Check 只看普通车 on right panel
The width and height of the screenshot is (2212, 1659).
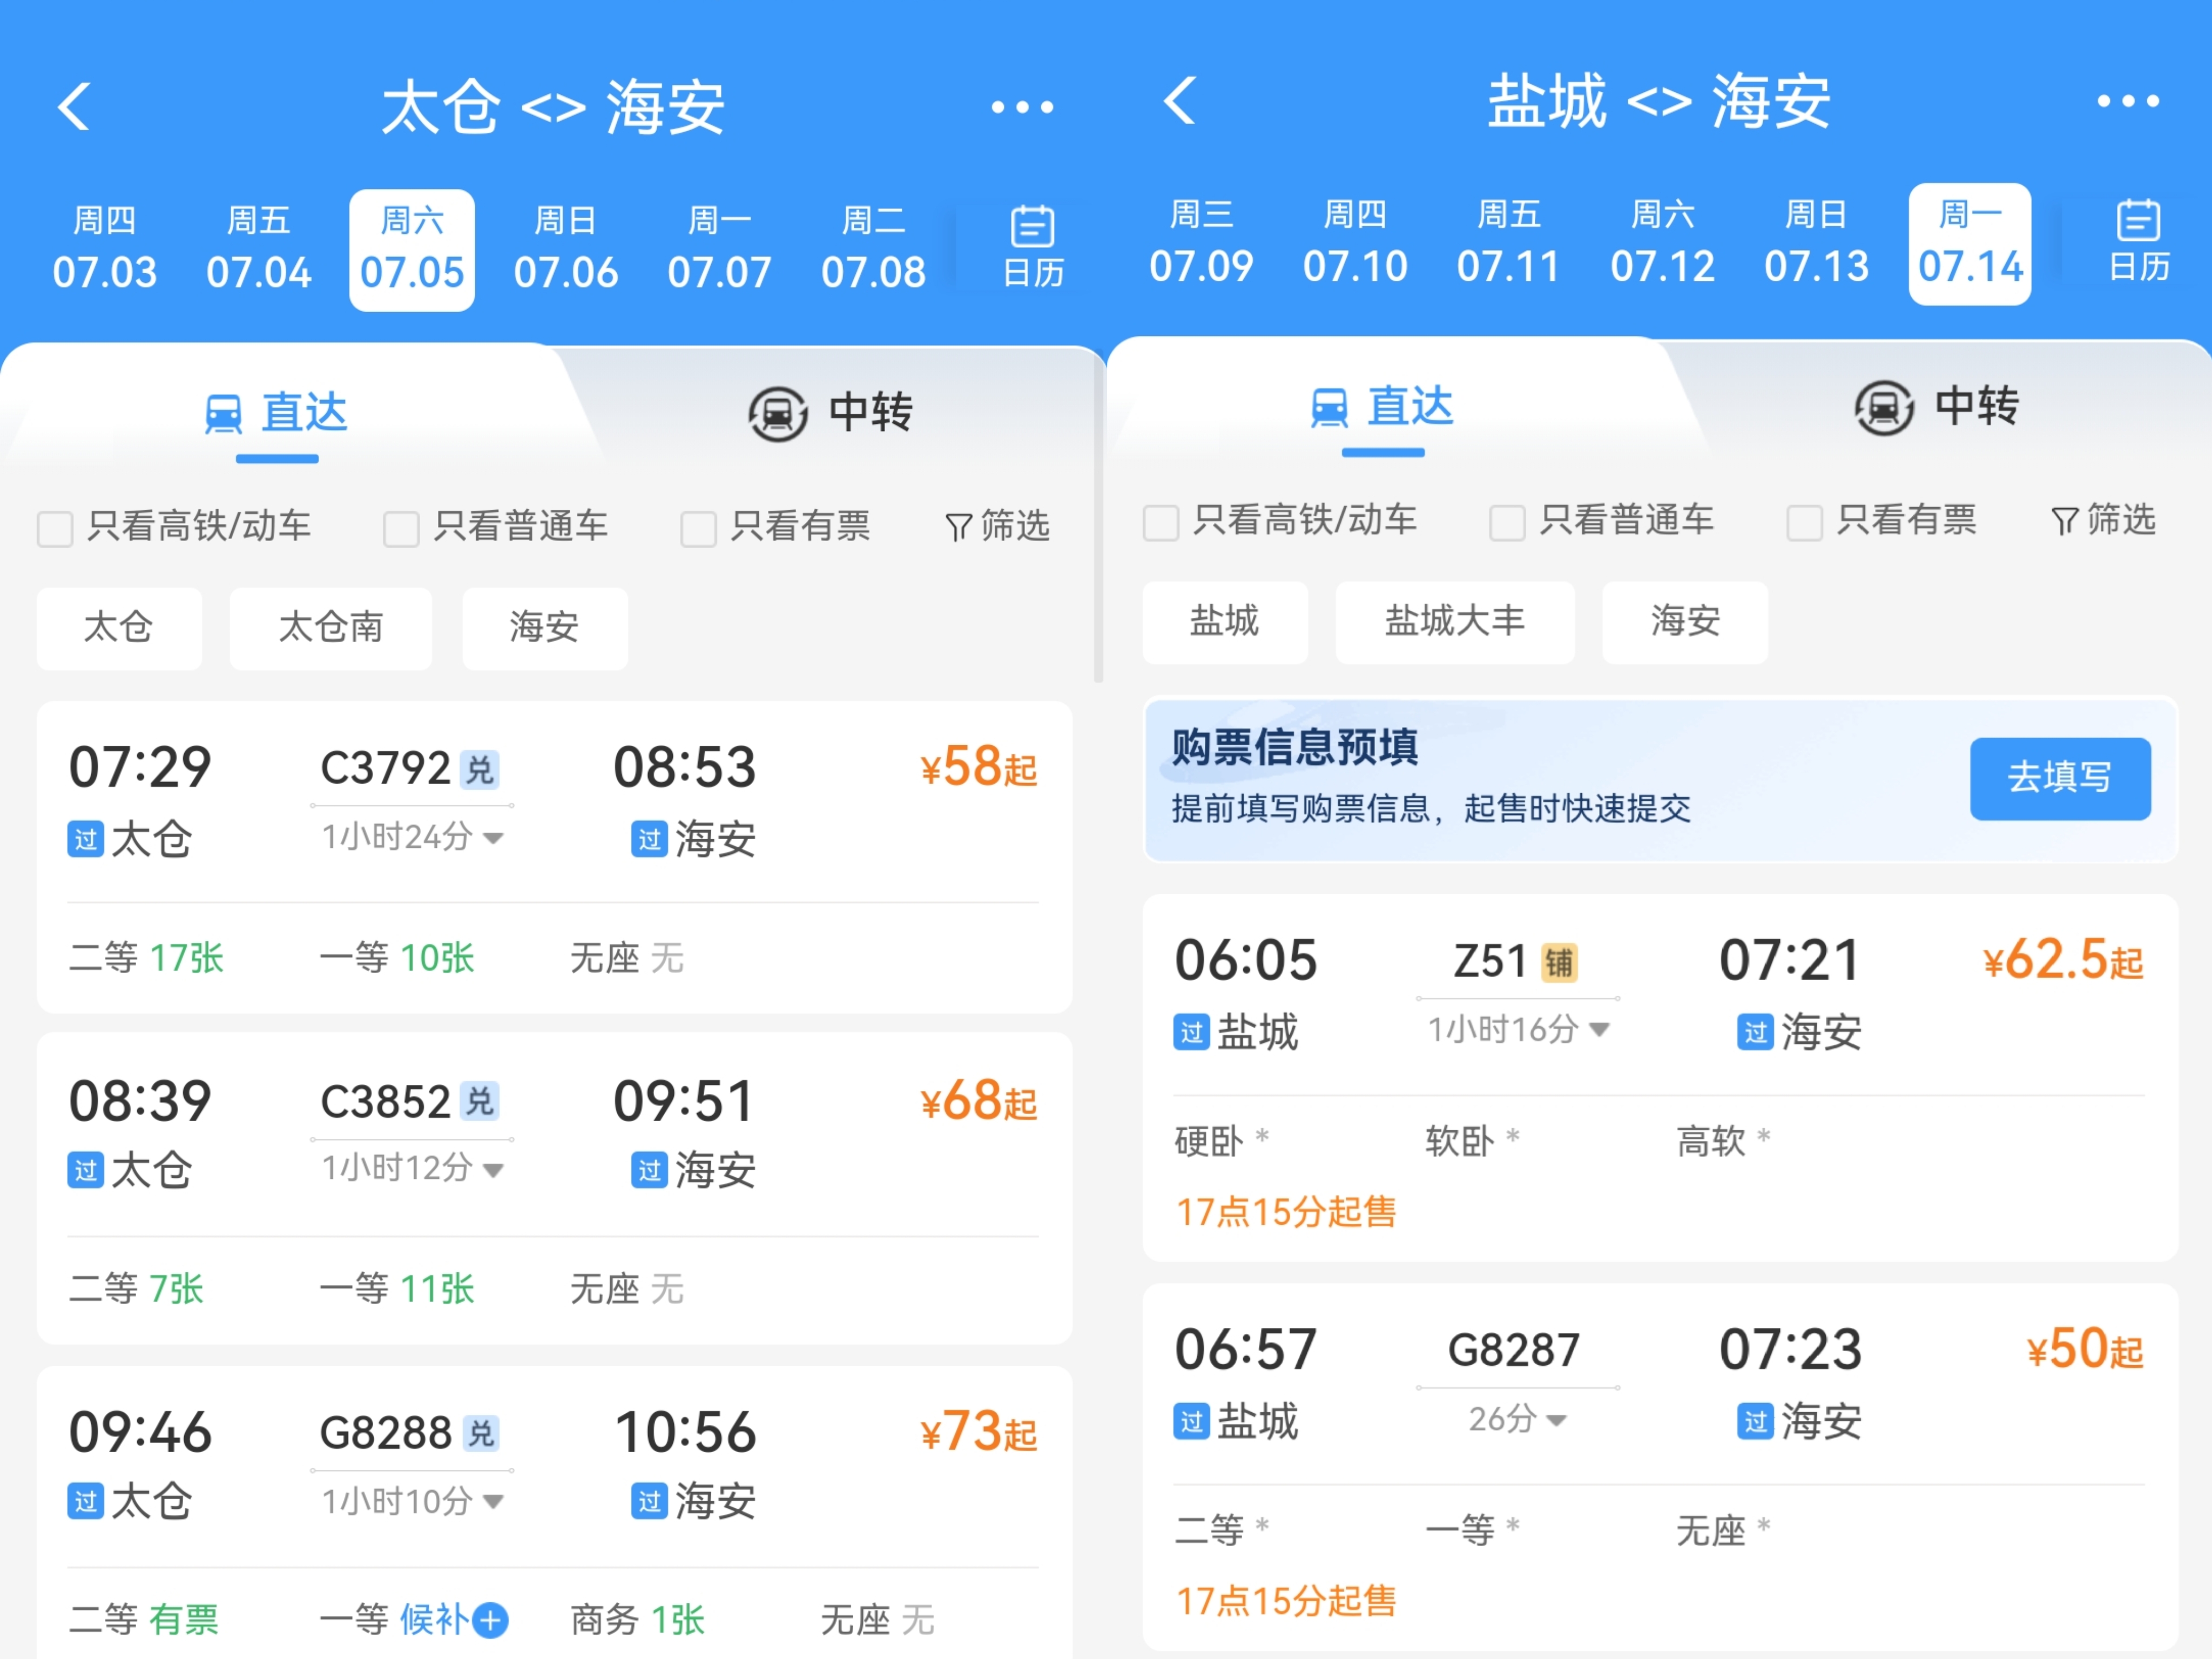(x=1506, y=522)
